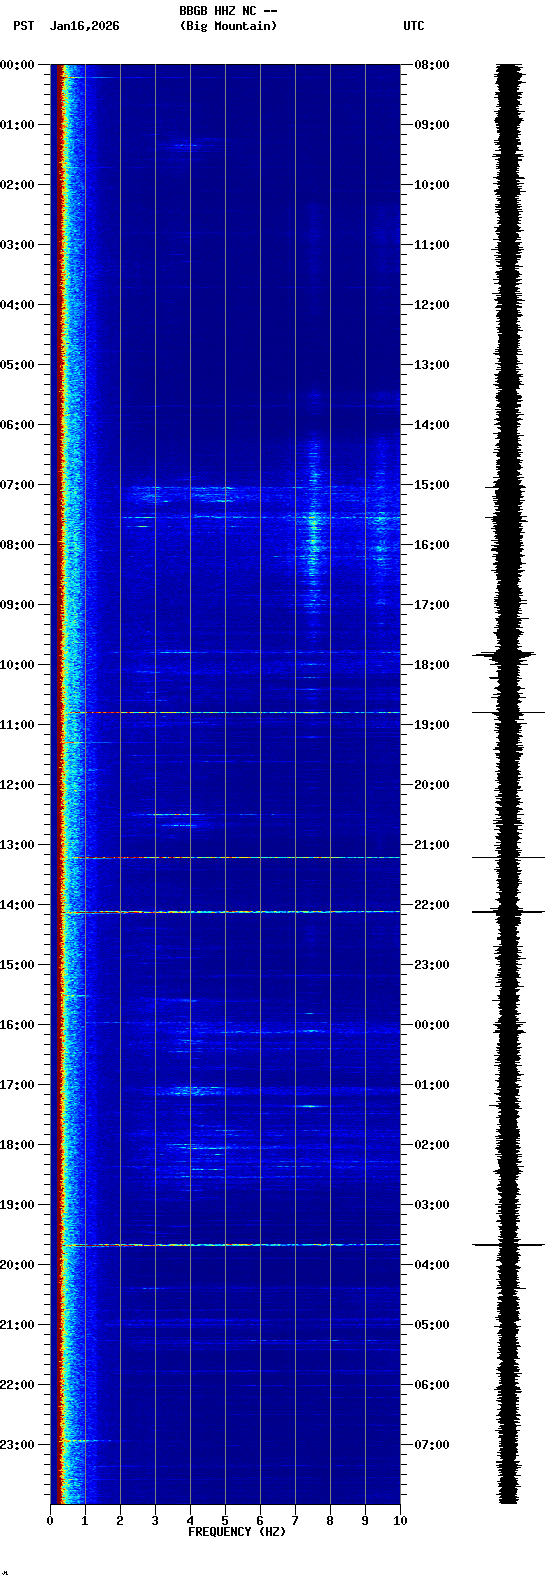Click the 'UTC' timezone header
The image size is (552, 1584).
pyautogui.click(x=414, y=26)
